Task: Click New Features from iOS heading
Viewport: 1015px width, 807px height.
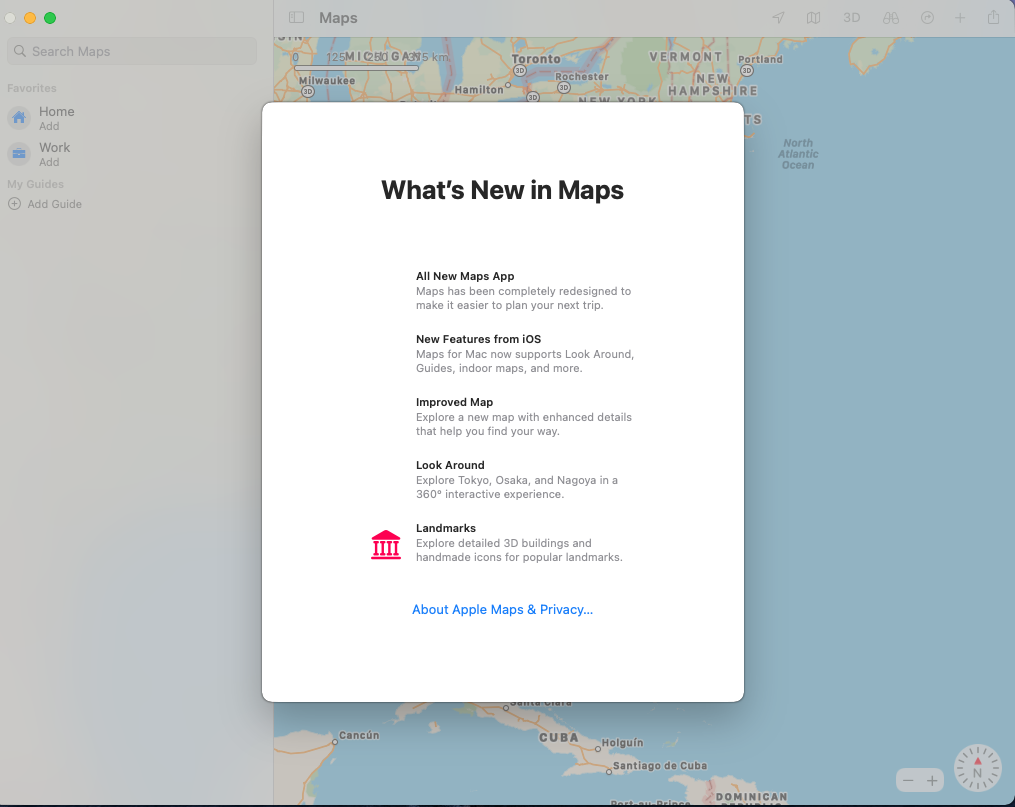Action: tap(478, 339)
